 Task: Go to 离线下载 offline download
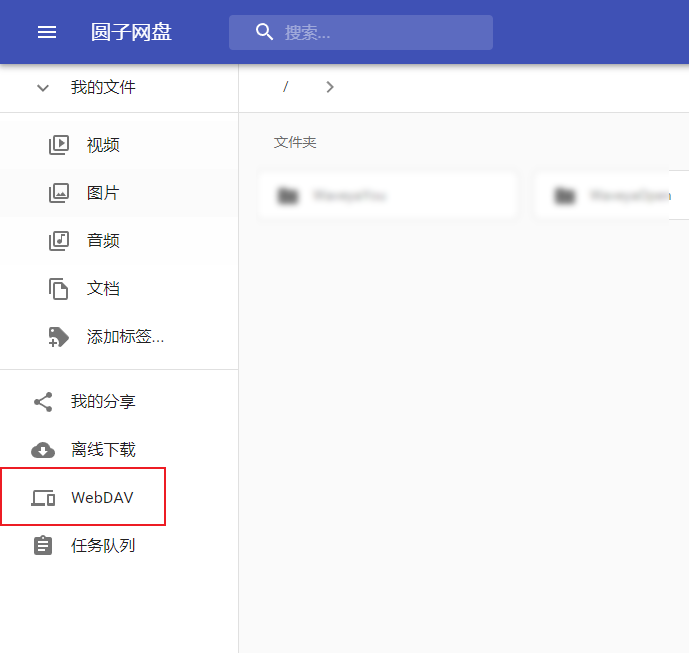(102, 450)
